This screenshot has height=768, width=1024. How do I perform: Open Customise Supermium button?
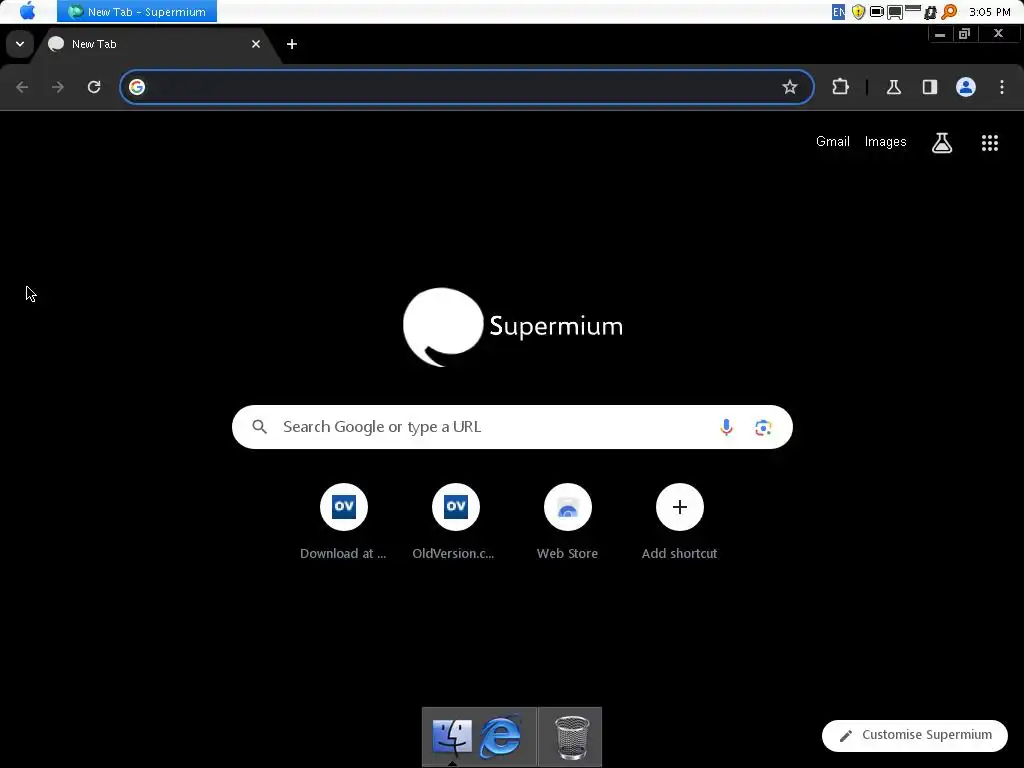pos(915,735)
